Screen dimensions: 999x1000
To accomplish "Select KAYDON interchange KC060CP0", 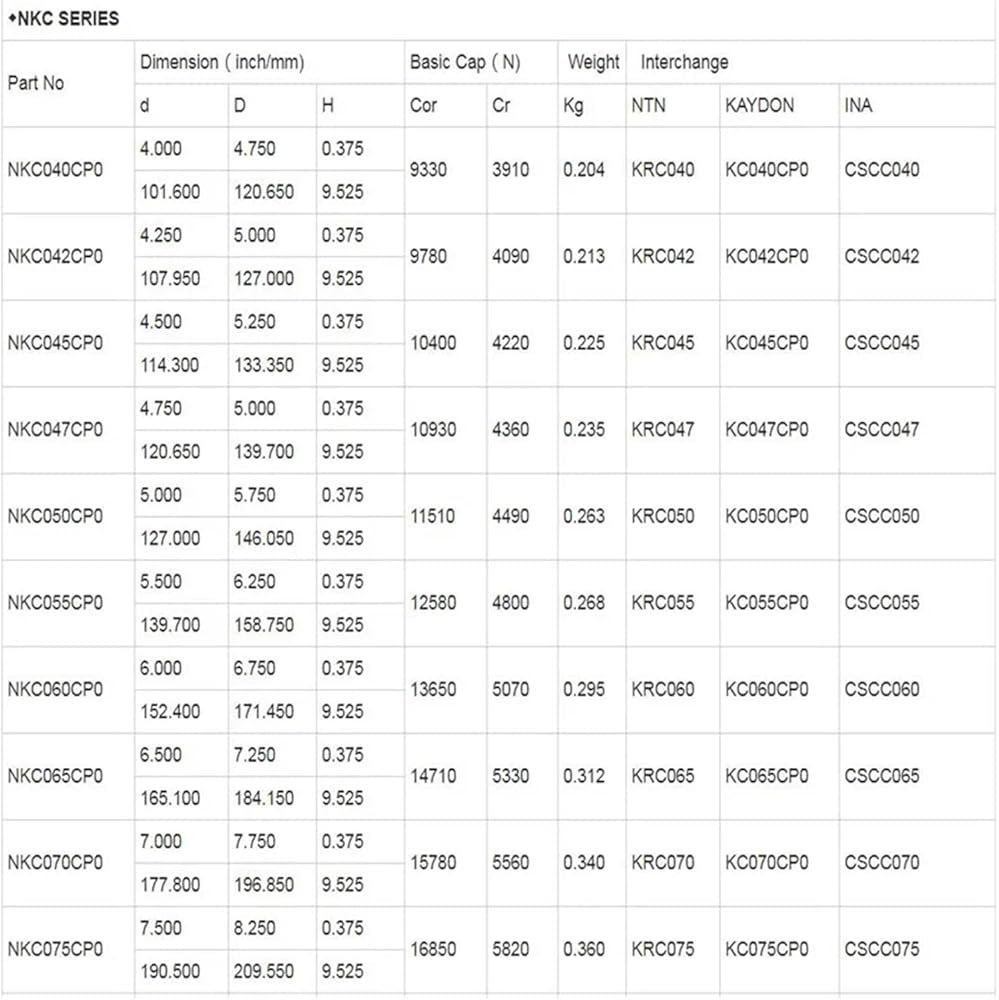I will pyautogui.click(x=767, y=689).
